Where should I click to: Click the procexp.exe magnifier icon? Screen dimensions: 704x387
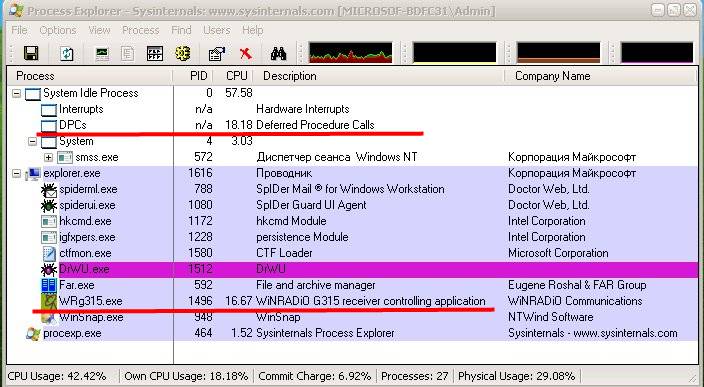click(x=33, y=333)
